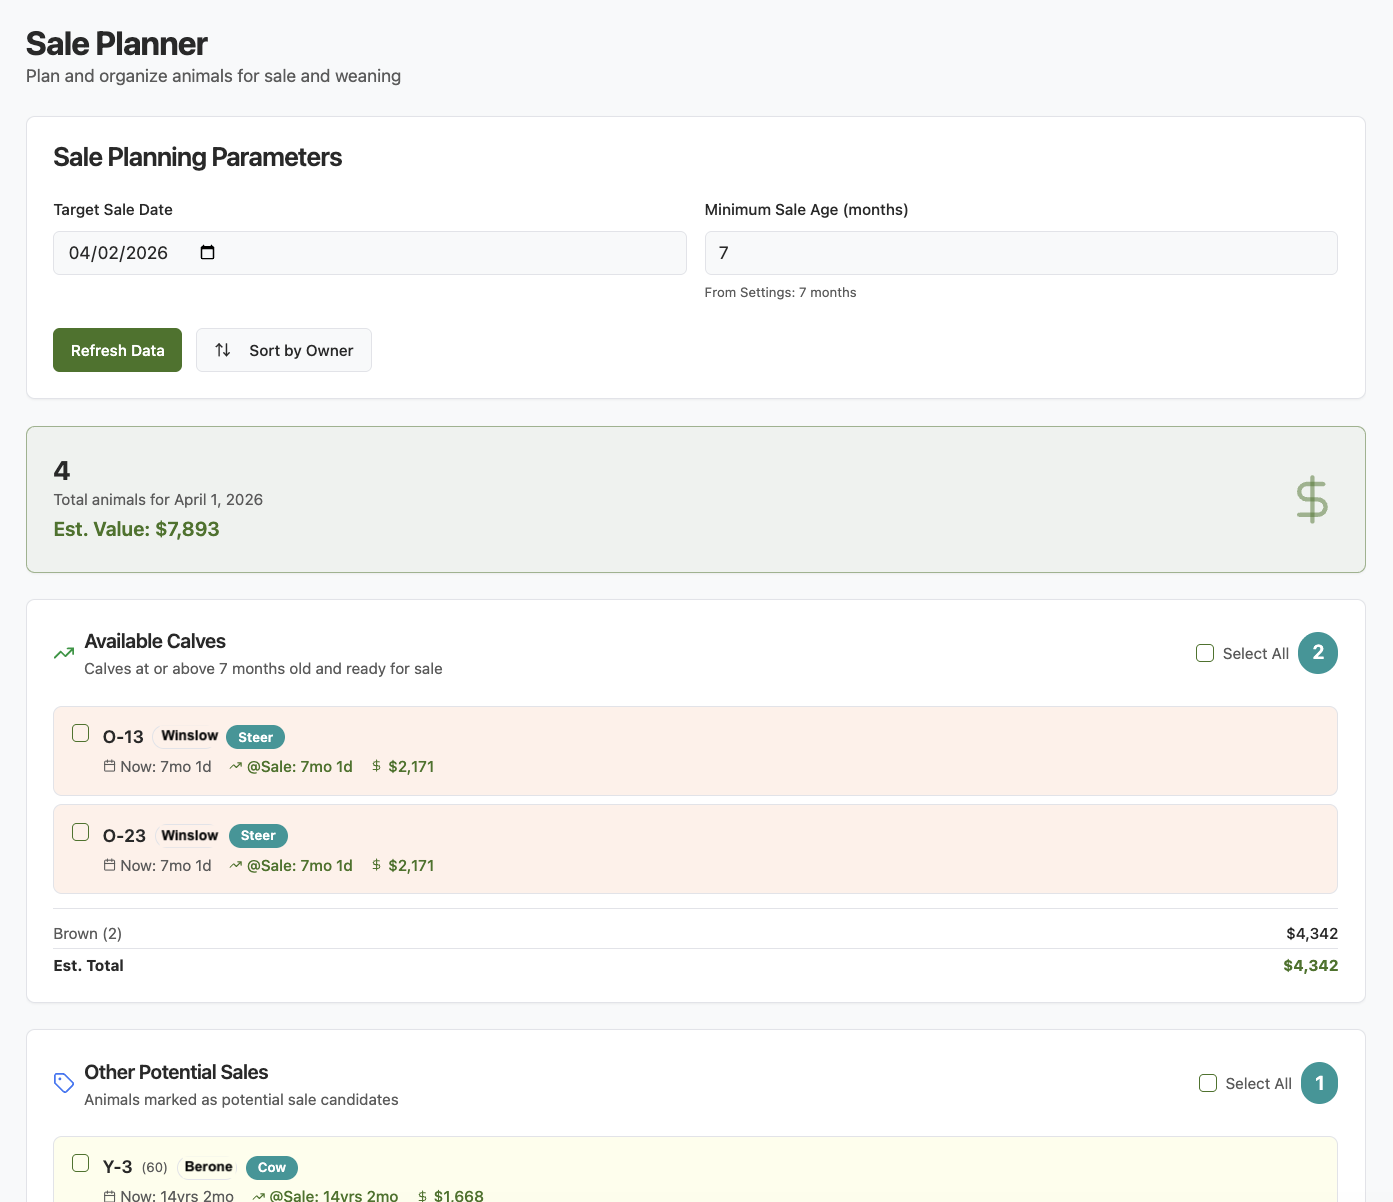This screenshot has height=1202, width=1393.
Task: Click the O-13 animal ID
Action: (123, 737)
